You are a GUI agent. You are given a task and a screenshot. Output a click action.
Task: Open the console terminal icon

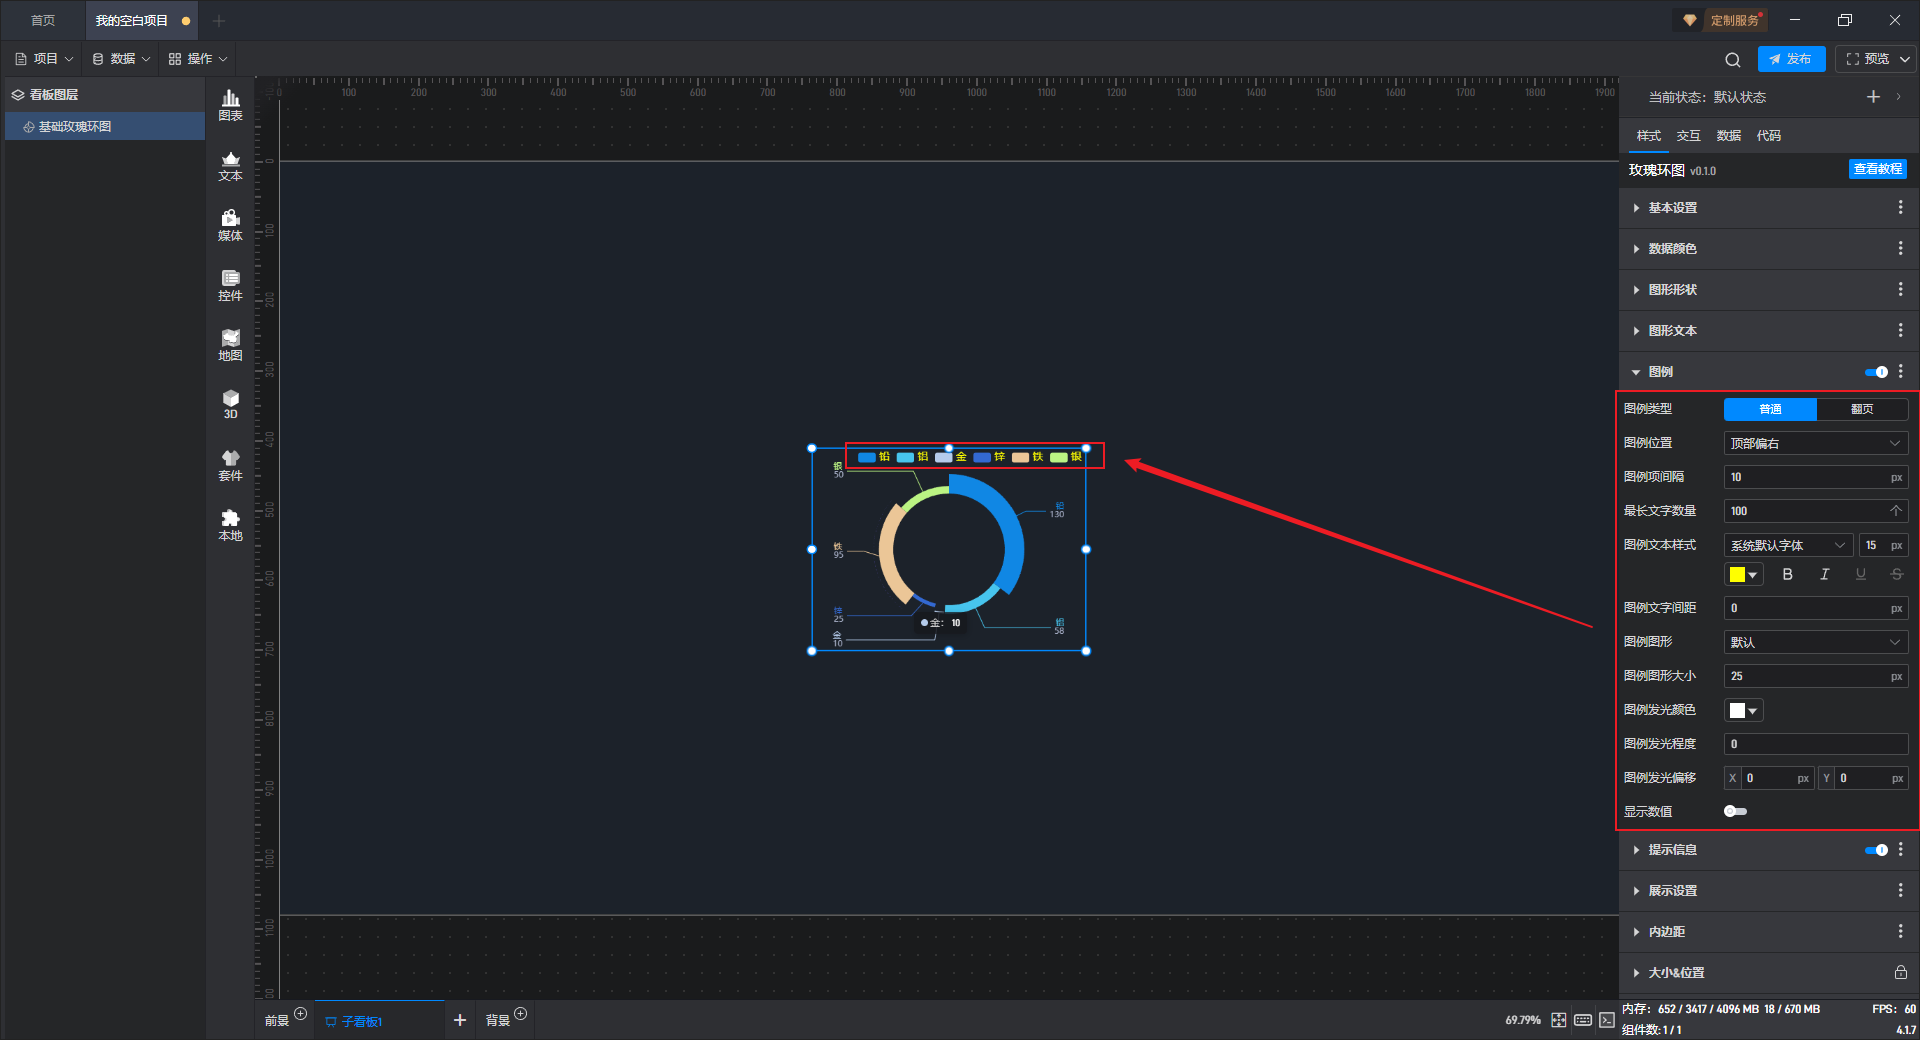pyautogui.click(x=1606, y=1020)
